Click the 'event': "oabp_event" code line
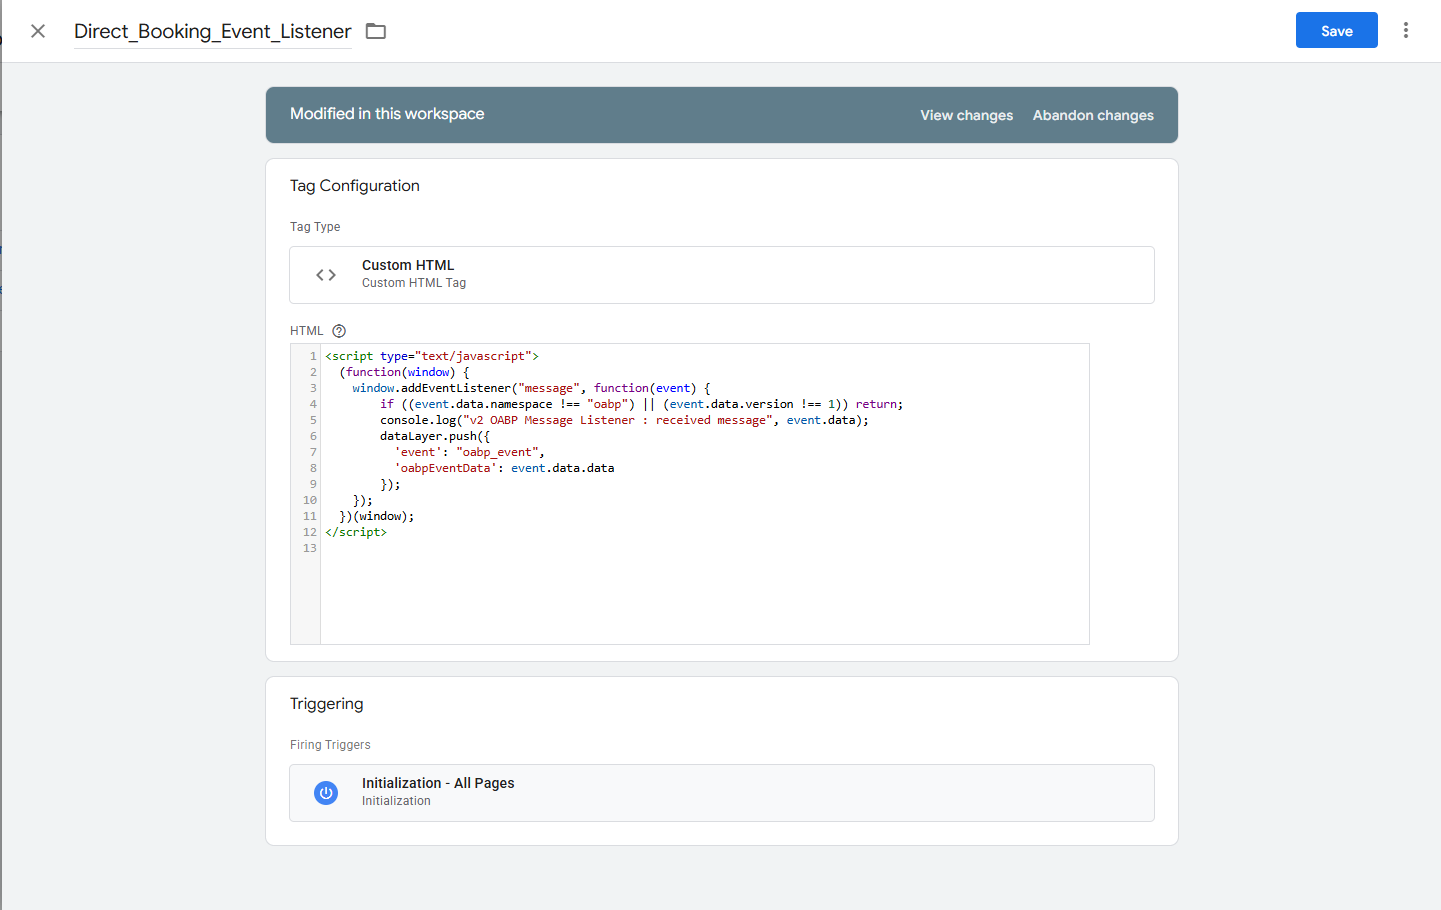This screenshot has height=910, width=1441. point(469,452)
